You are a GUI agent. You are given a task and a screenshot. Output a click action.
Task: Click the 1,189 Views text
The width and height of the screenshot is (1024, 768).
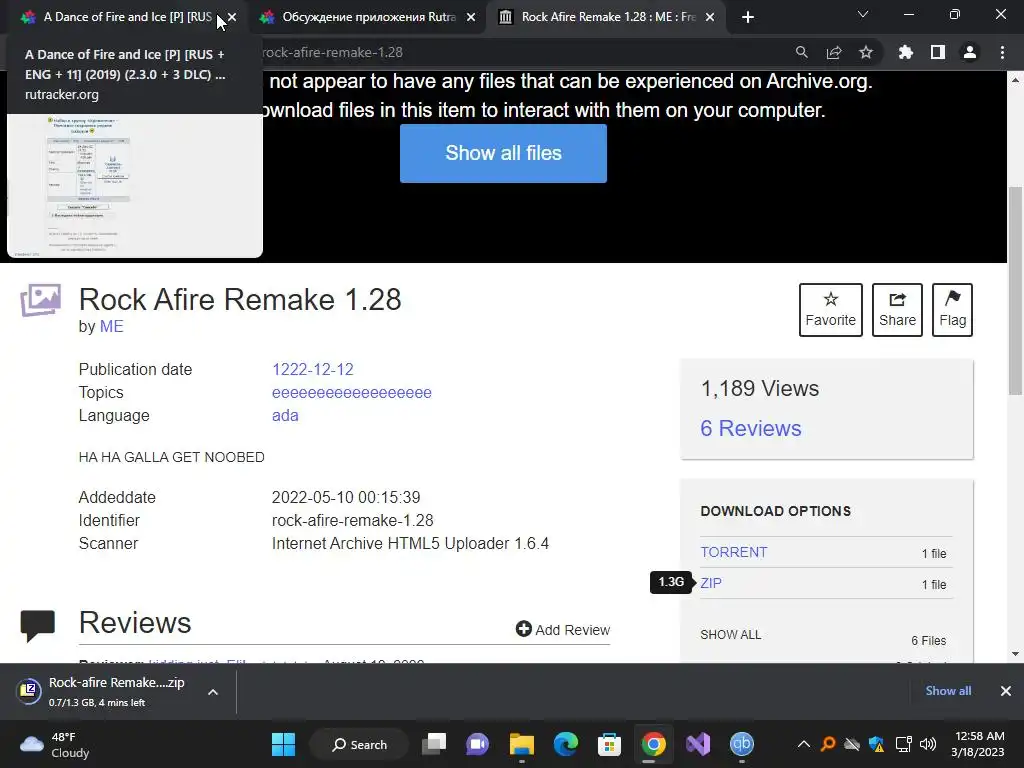coord(760,389)
